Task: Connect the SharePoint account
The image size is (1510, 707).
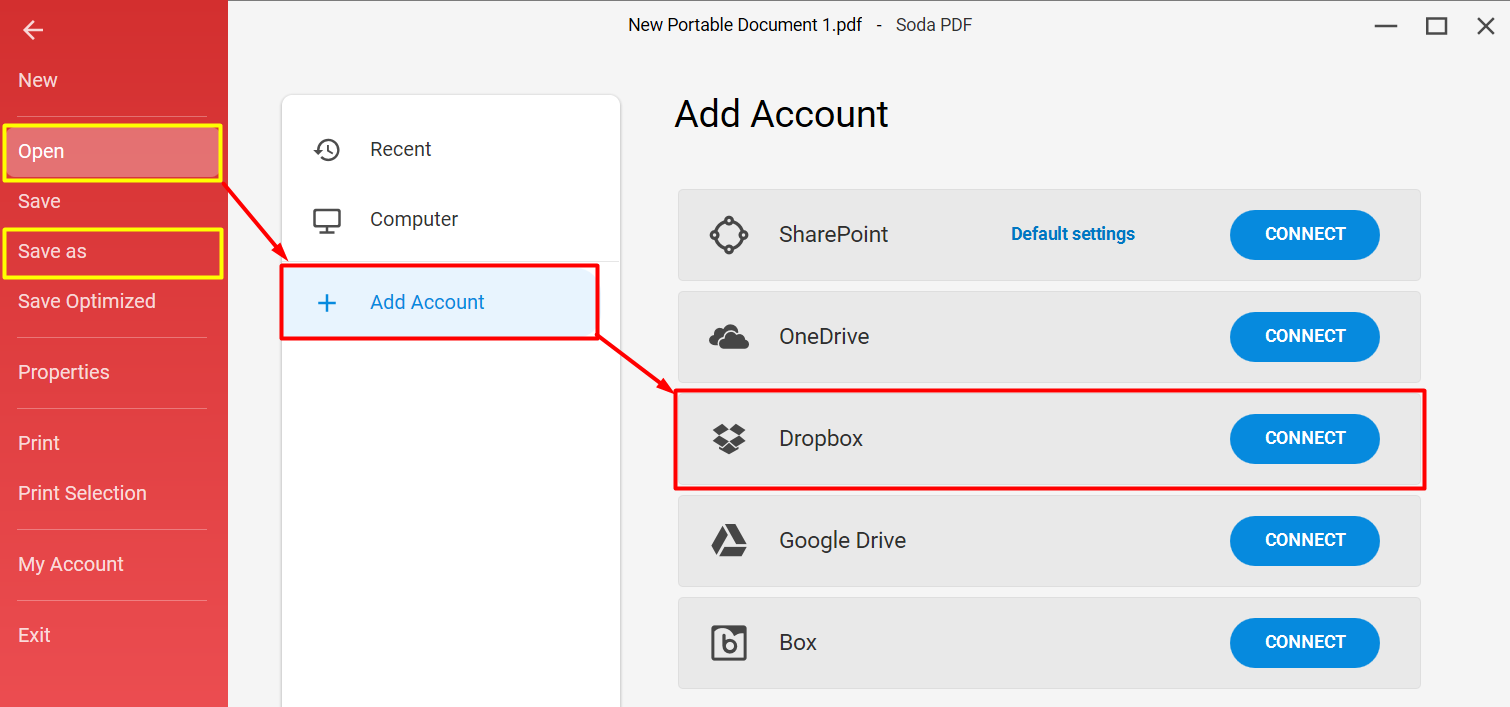Action: pos(1305,235)
